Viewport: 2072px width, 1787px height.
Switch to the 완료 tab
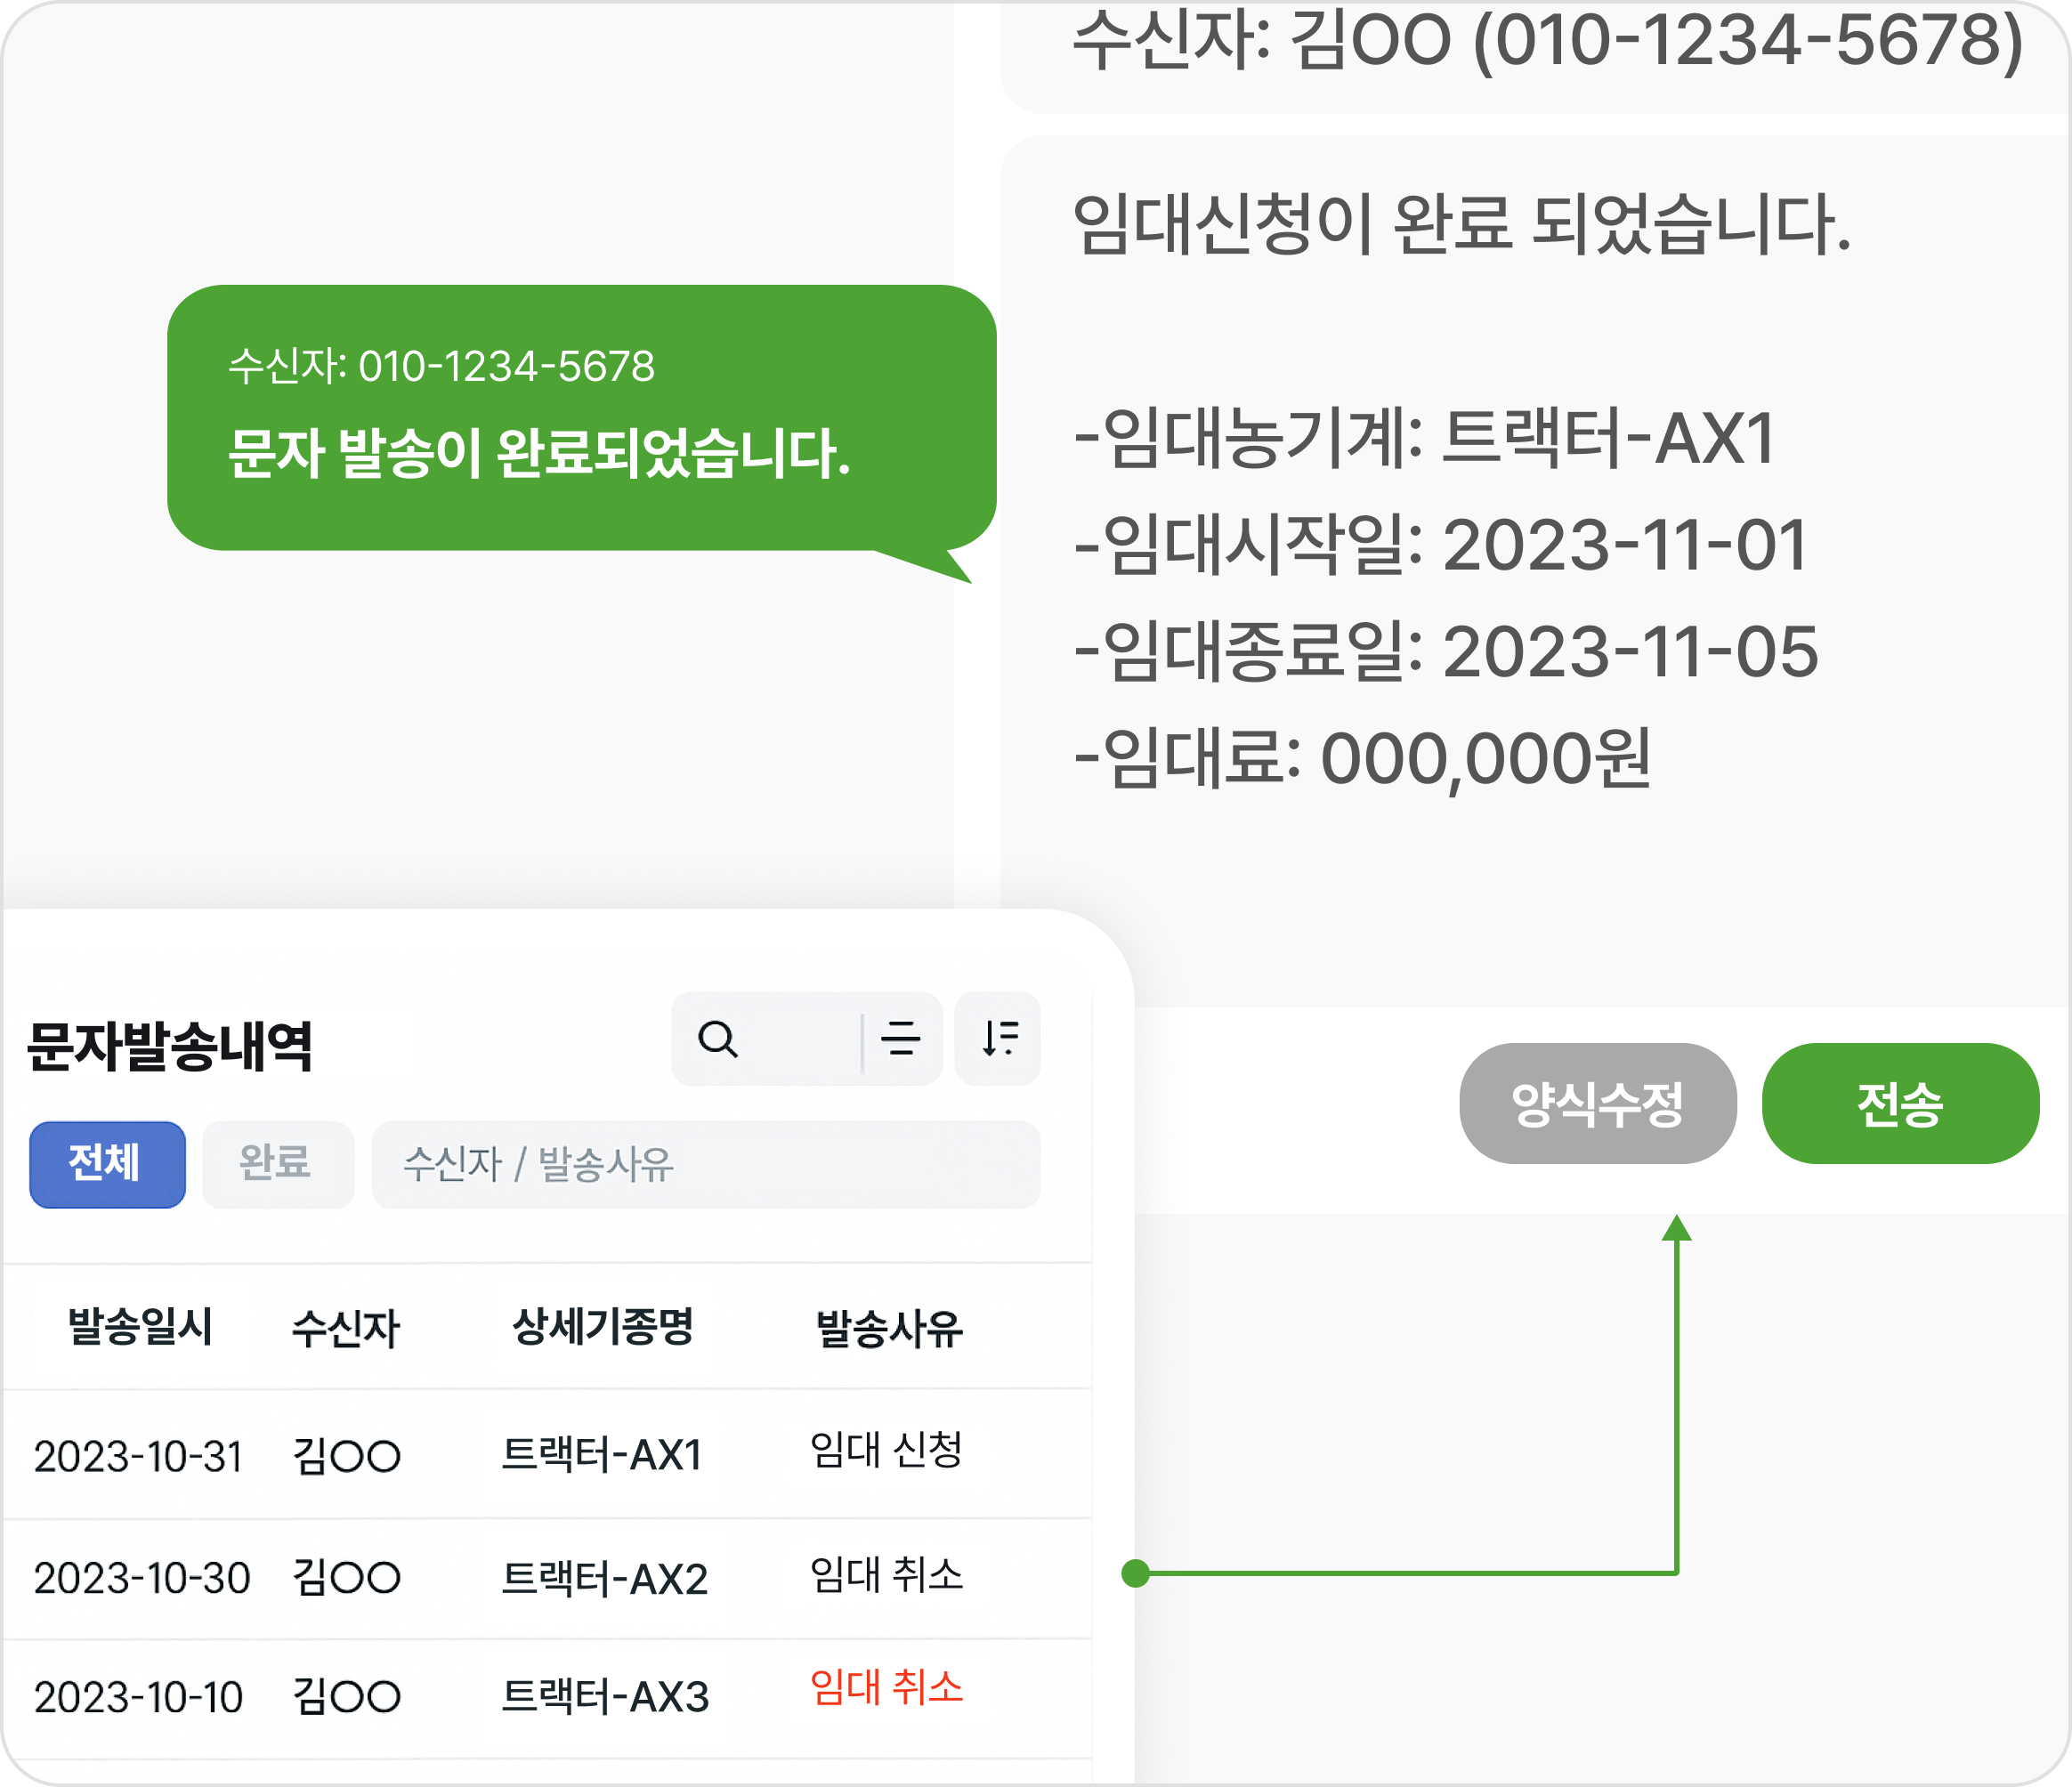coord(277,1164)
